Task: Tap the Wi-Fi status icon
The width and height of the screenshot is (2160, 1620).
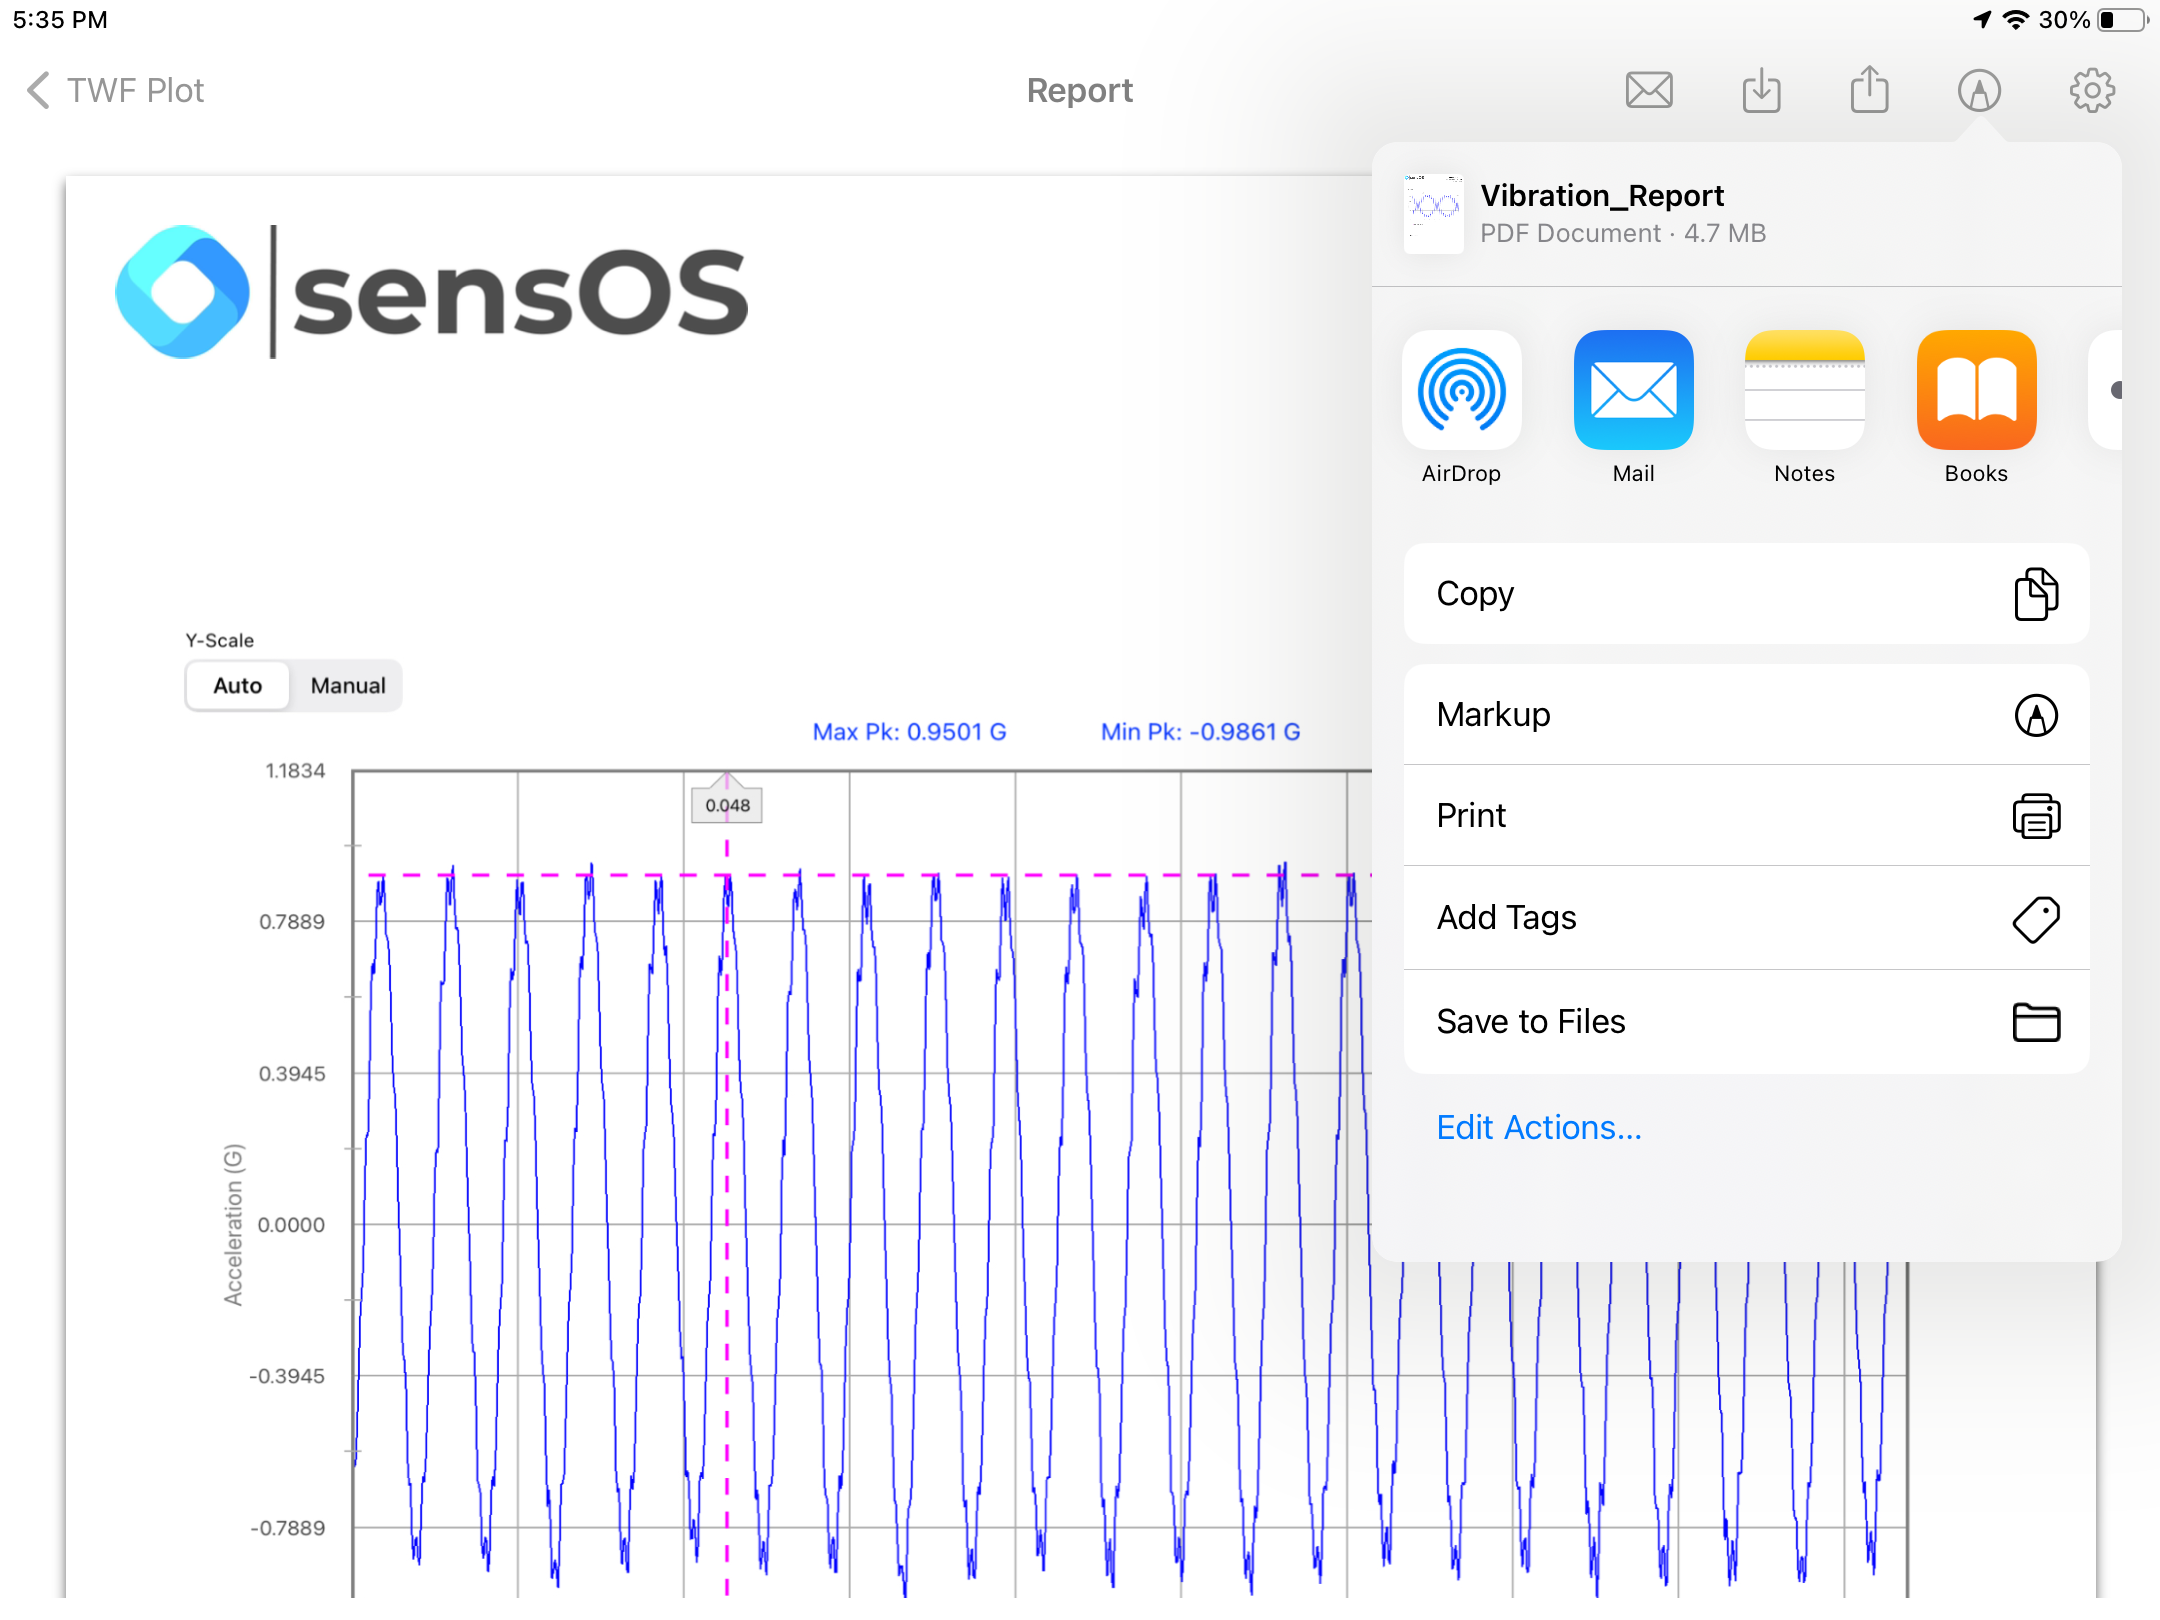Action: click(2016, 20)
